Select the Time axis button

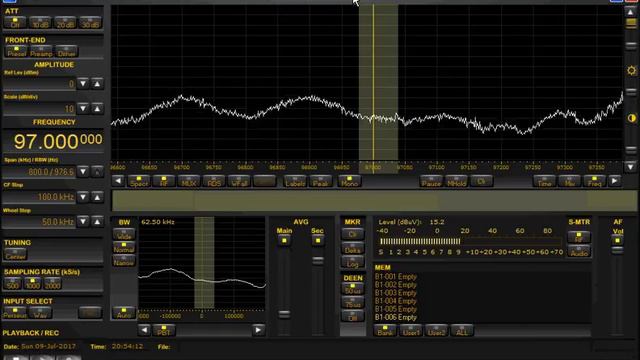(544, 181)
